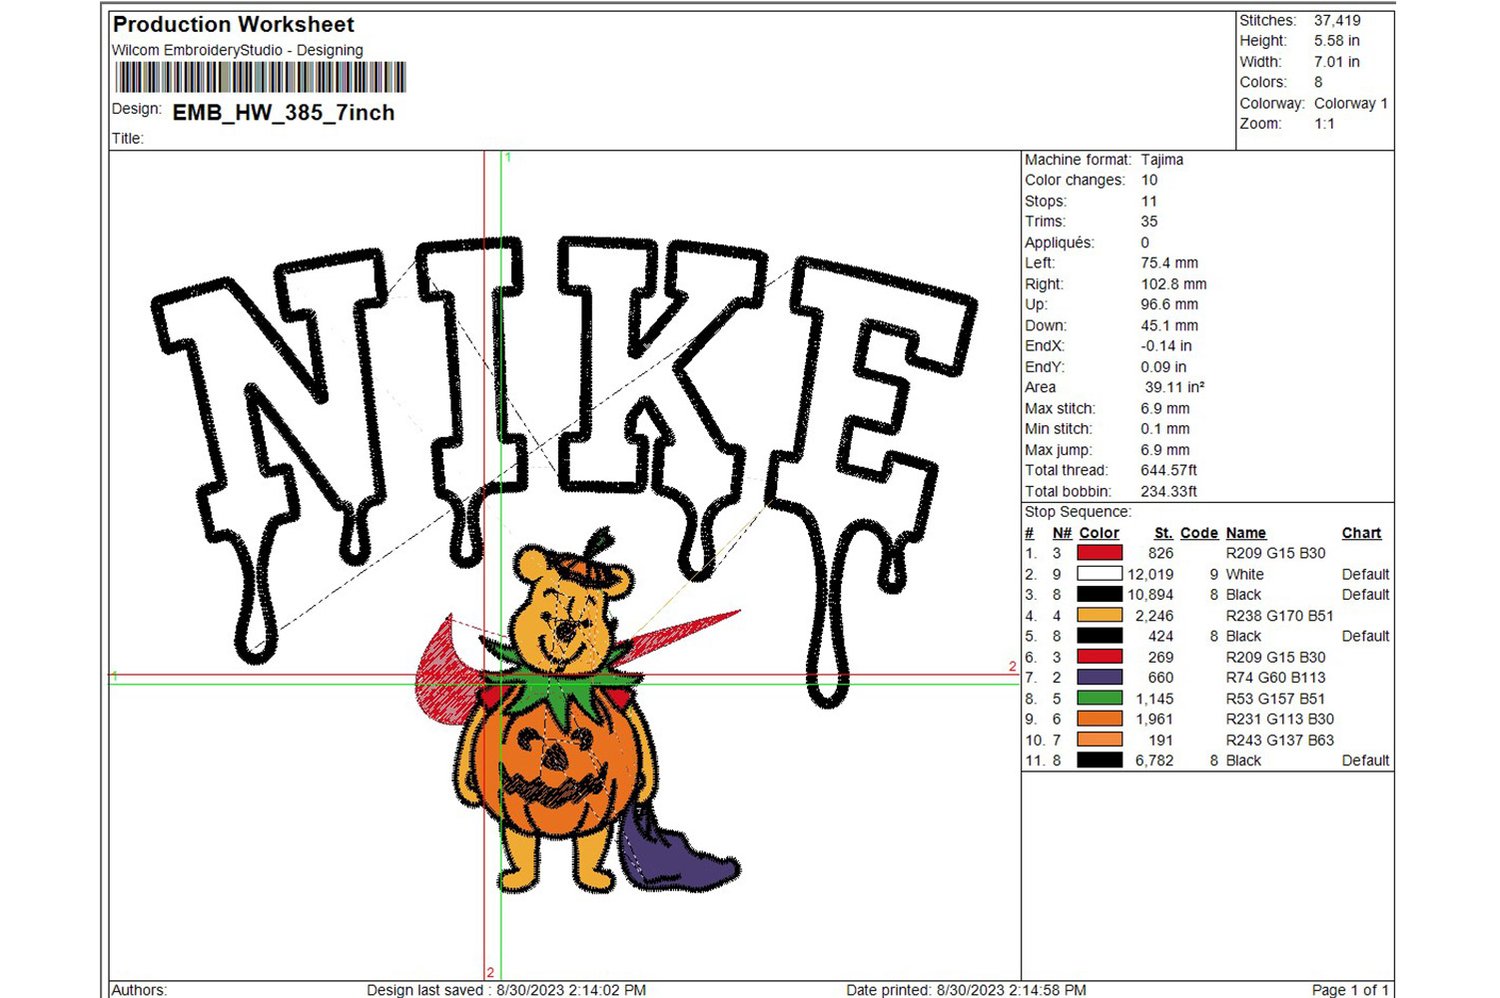Viewport: 1500px width, 998px height.
Task: Click the thread name "White"
Action: tap(1245, 574)
